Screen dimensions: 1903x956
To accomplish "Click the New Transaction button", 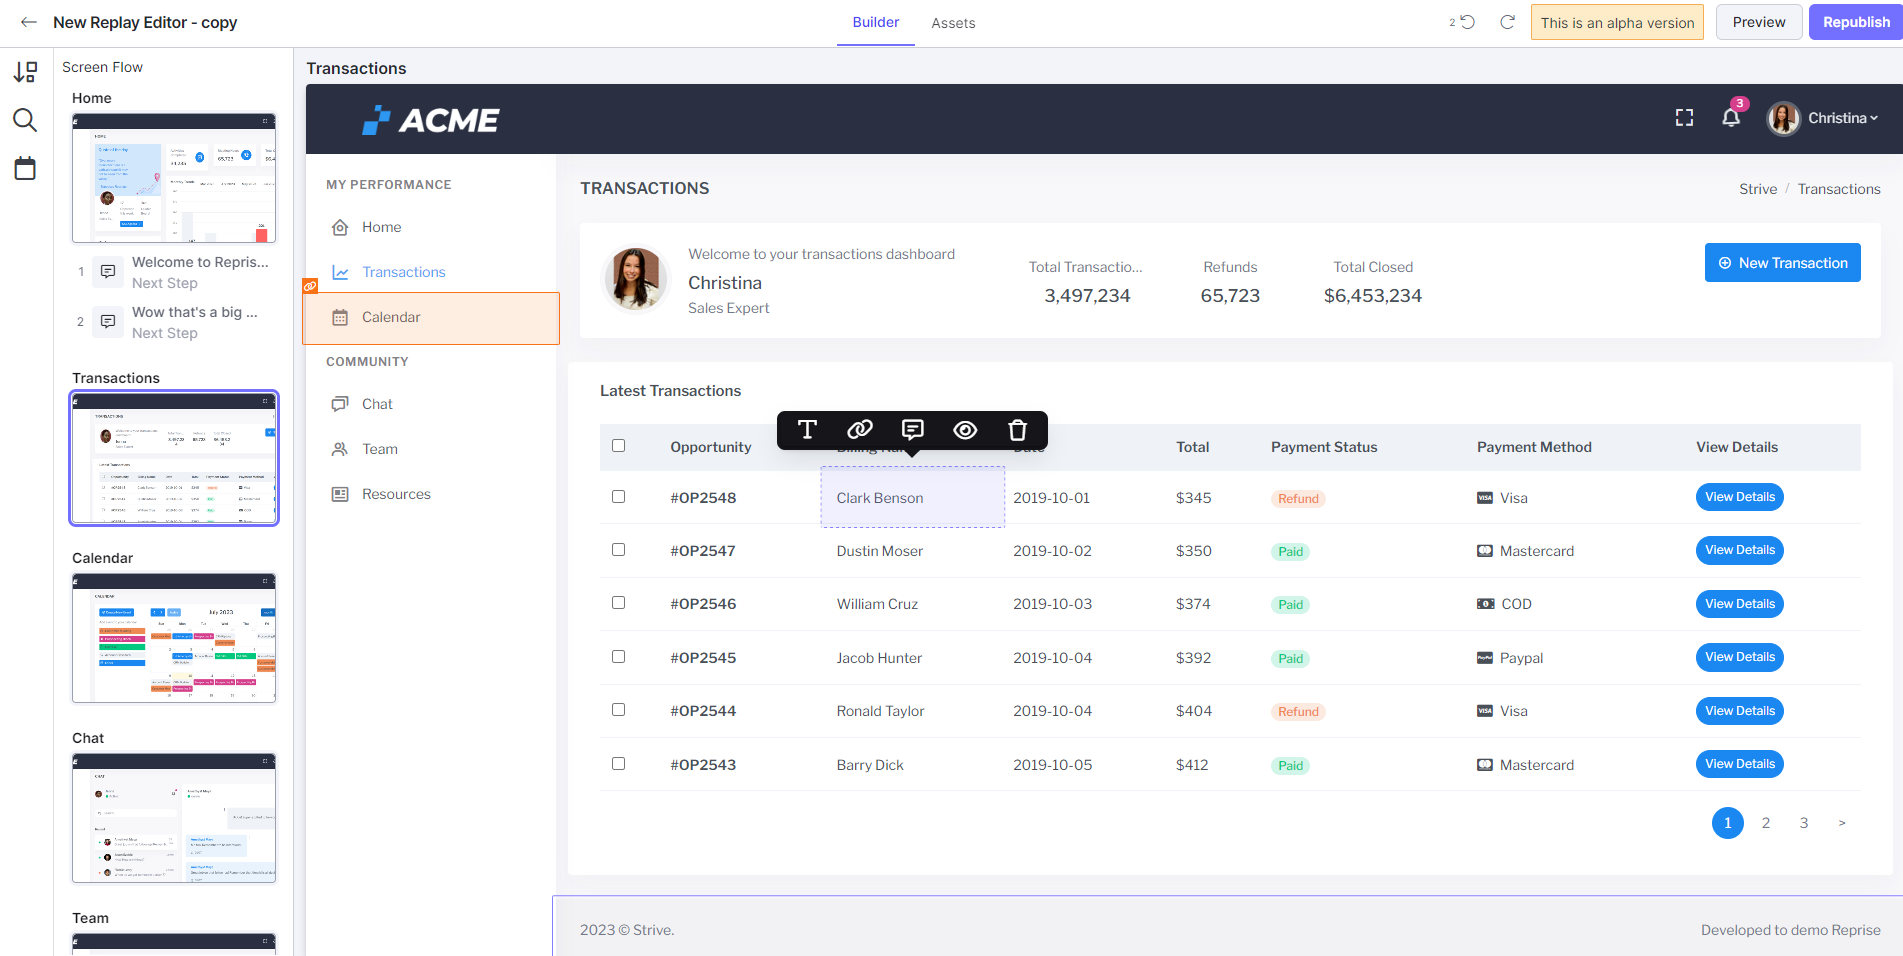I will click(x=1783, y=263).
